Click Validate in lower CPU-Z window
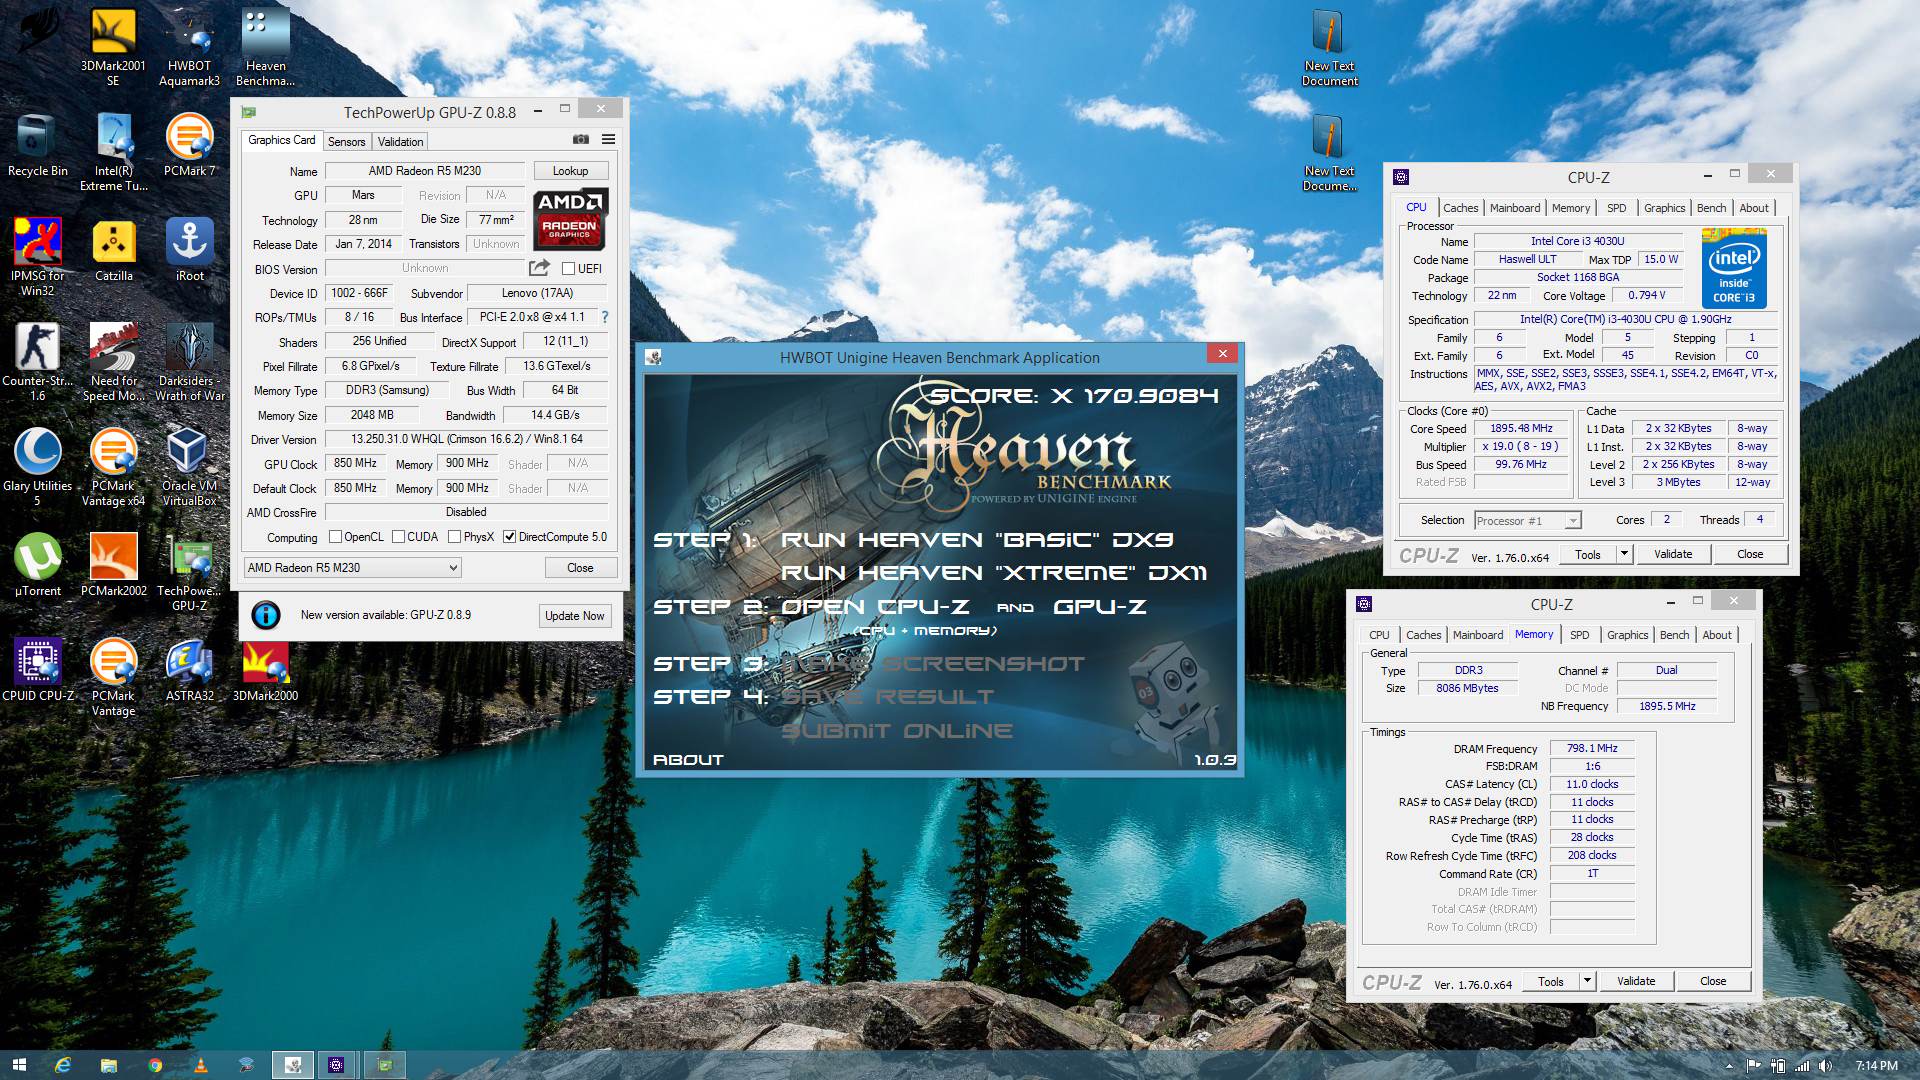 [1636, 981]
